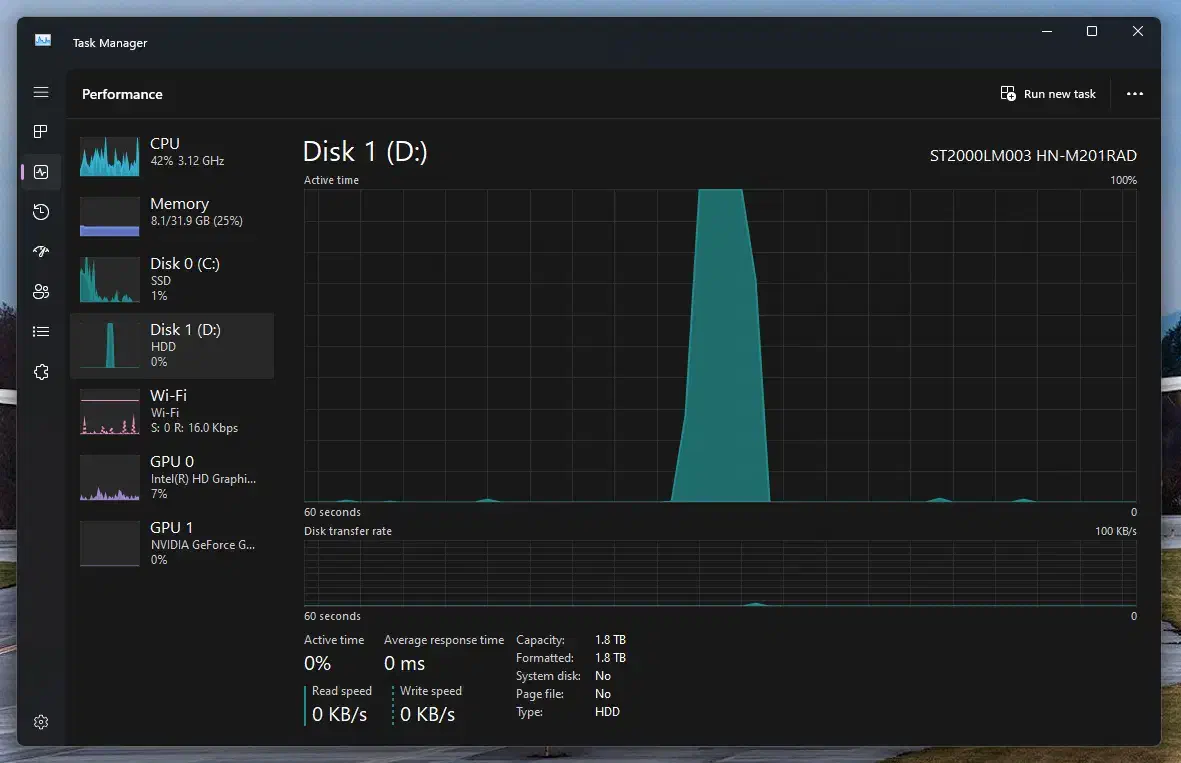Screen dimensions: 1181x763
Task: Open Task Manager settings gear
Action: point(41,722)
